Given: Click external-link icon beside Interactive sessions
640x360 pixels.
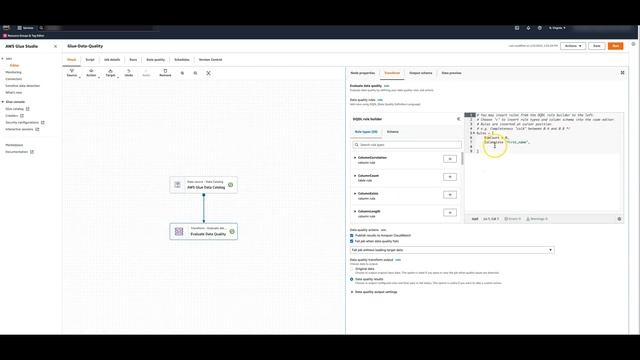Looking at the screenshot, I should coord(37,129).
